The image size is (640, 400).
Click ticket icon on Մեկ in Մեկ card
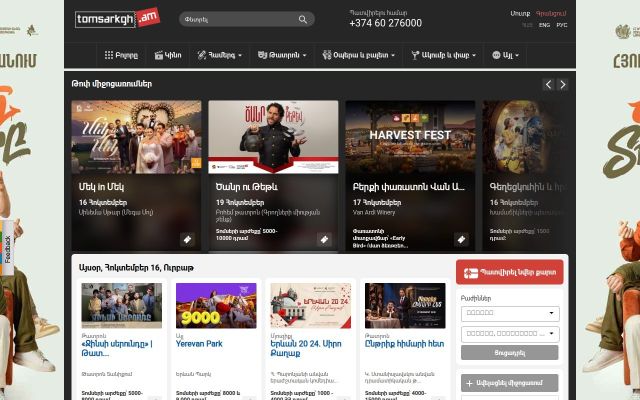[187, 240]
